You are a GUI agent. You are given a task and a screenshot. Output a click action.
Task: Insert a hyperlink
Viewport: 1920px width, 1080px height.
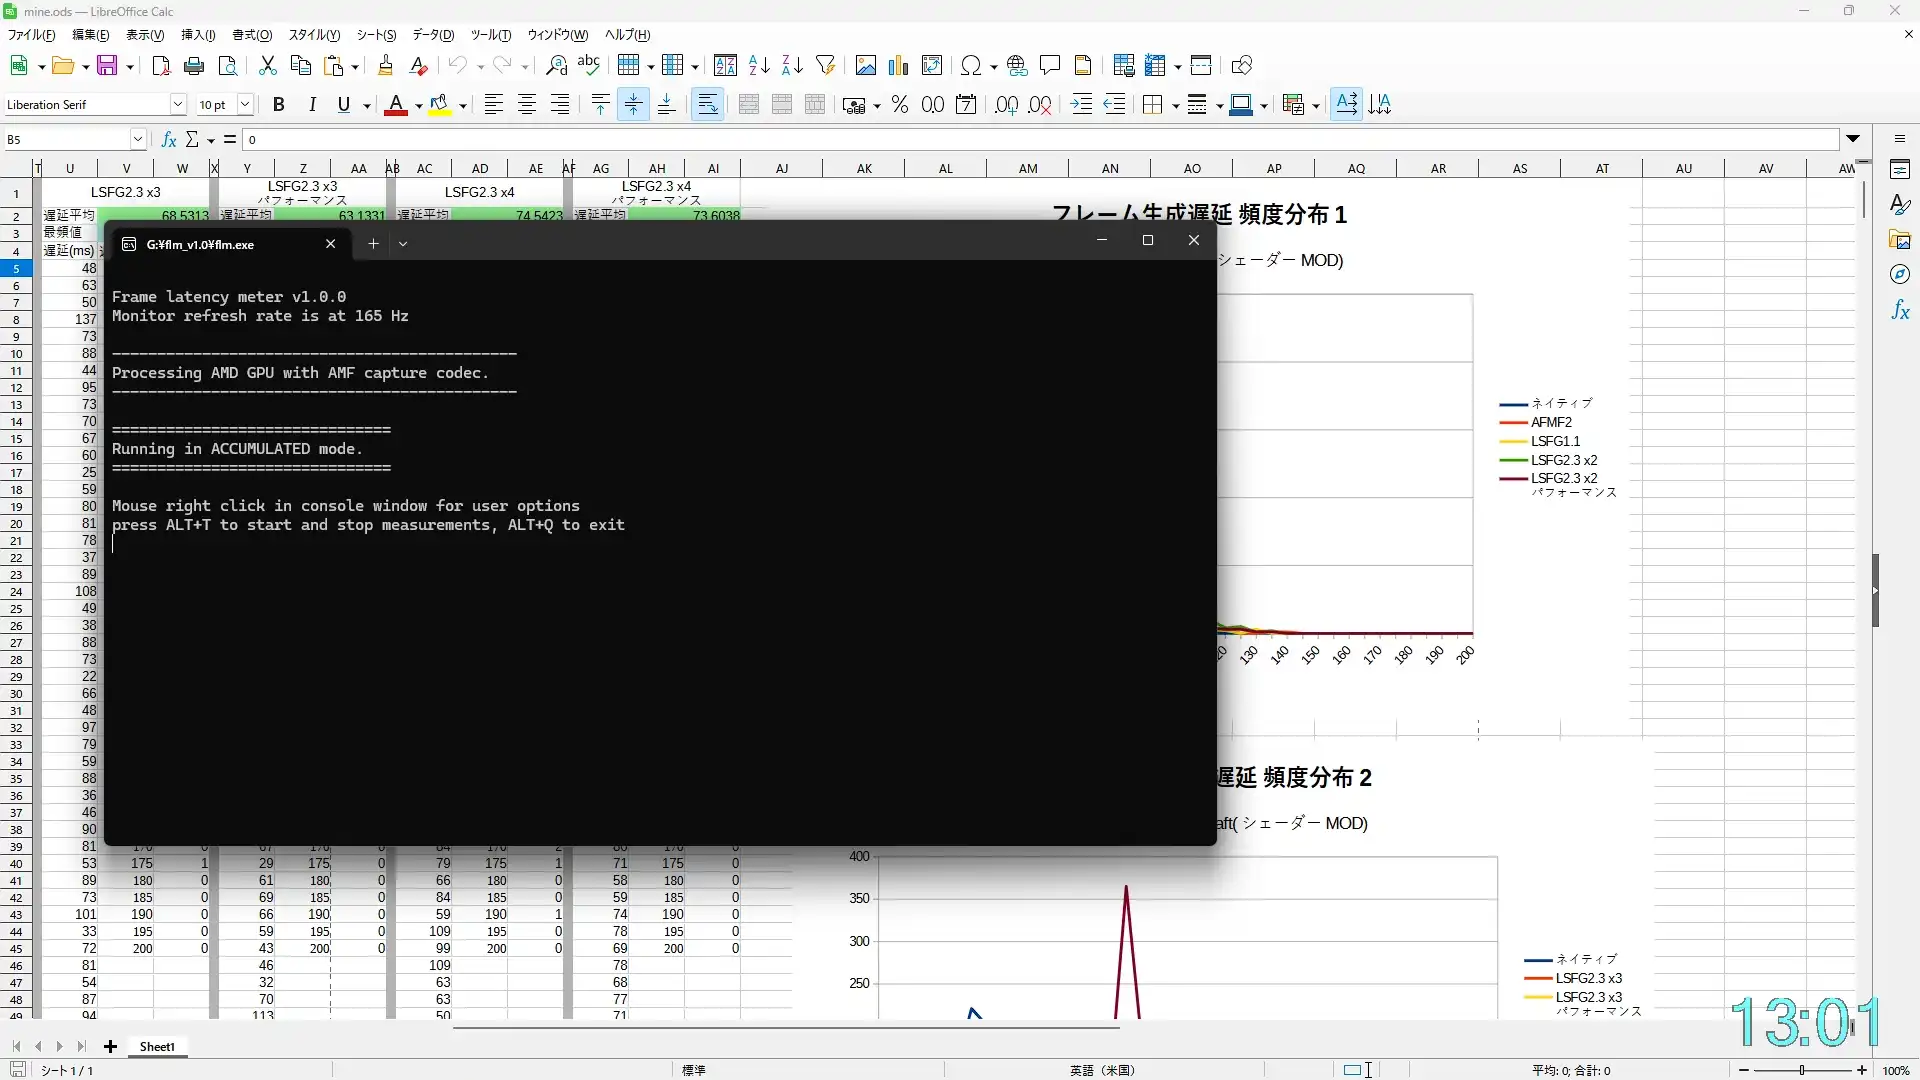click(x=1017, y=65)
